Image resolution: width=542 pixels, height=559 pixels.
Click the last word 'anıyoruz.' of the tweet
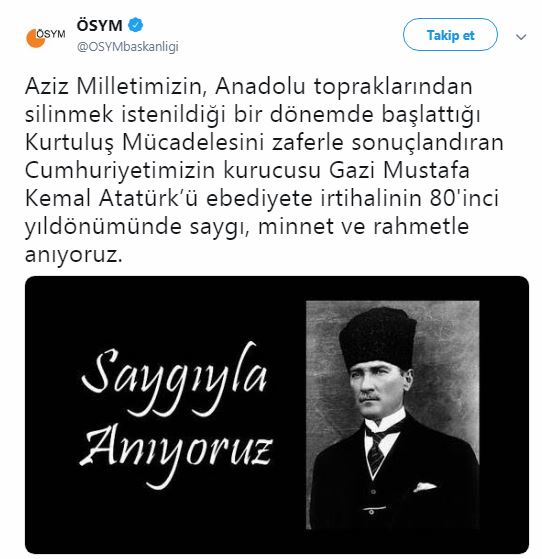point(73,255)
